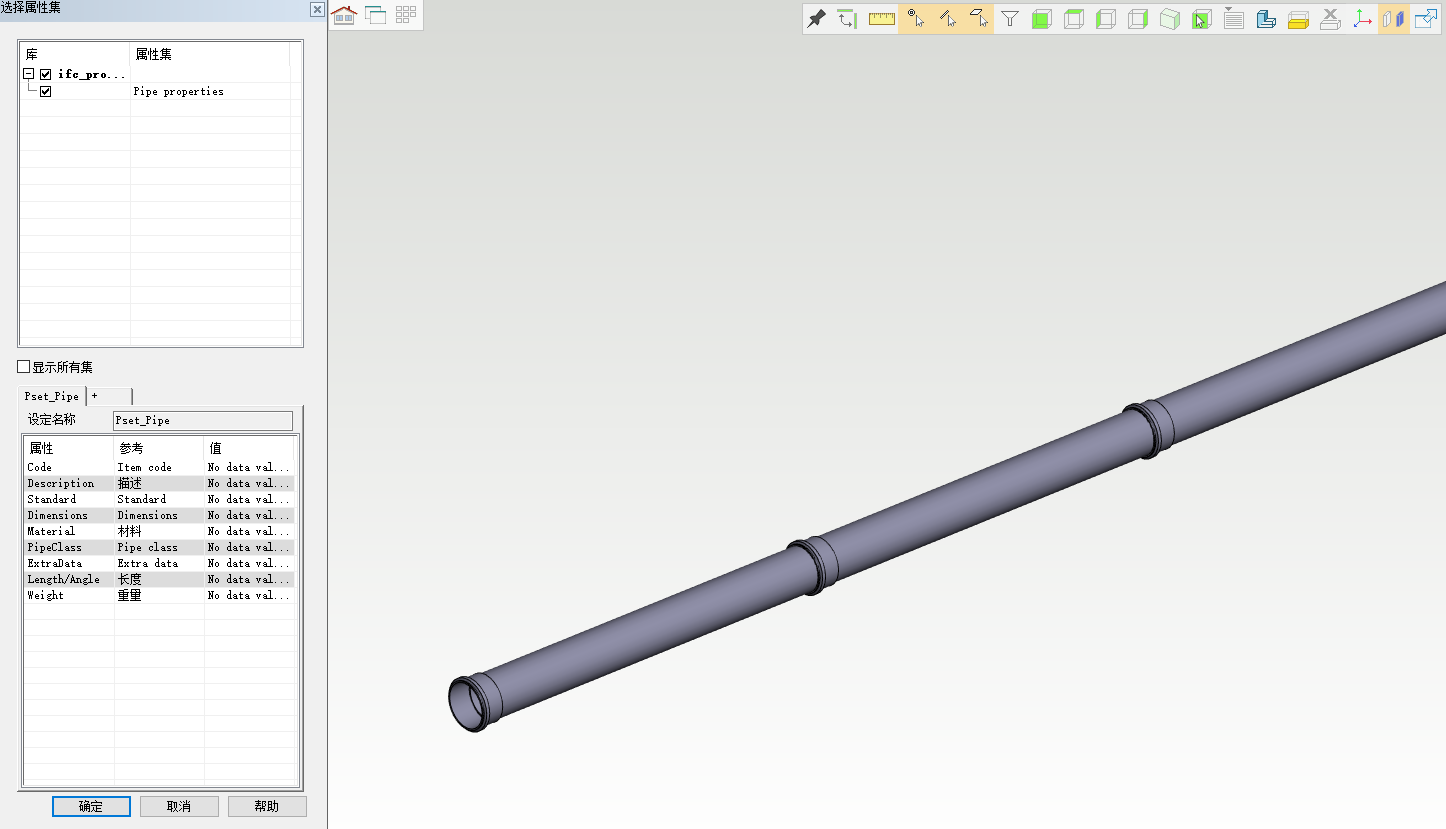The width and height of the screenshot is (1446, 829).
Task: Click the cube with green top face
Action: 1074,19
